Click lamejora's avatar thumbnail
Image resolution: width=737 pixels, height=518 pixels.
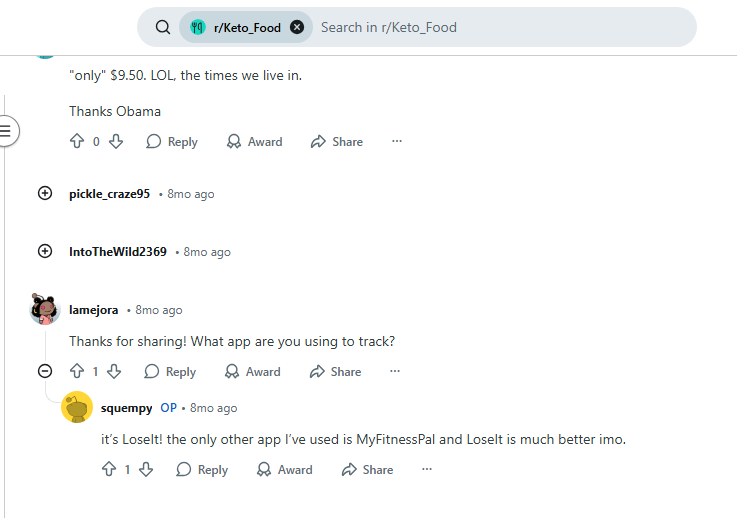45,310
